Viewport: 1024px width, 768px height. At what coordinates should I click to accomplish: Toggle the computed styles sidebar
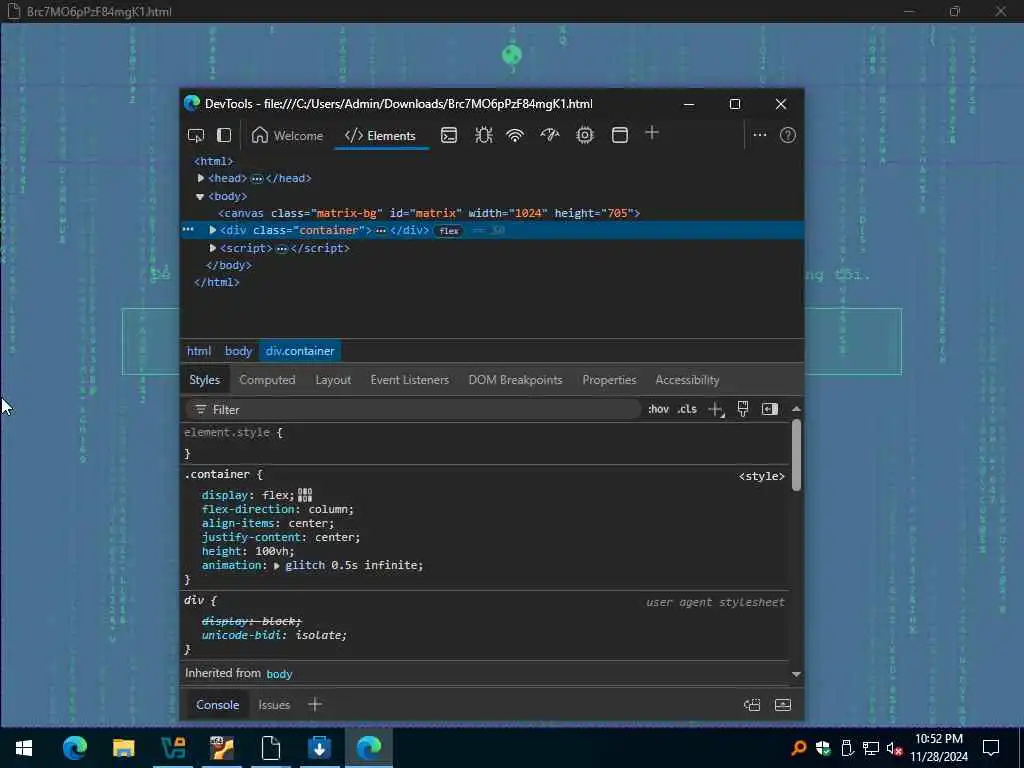[x=770, y=409]
